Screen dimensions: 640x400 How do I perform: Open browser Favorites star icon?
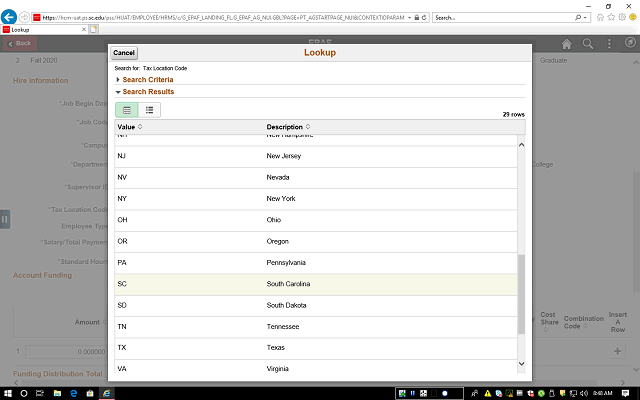(611, 17)
